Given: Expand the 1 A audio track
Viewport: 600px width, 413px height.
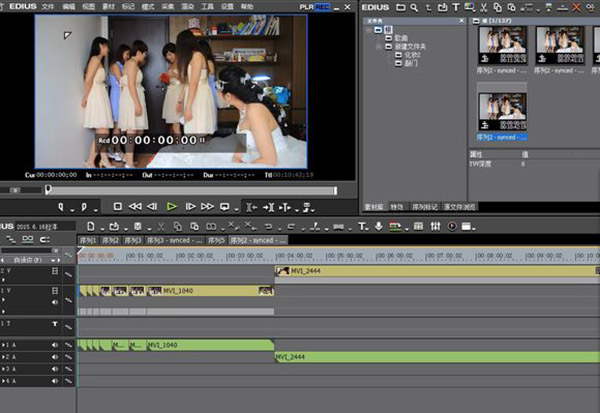Looking at the screenshot, I should point(4,344).
